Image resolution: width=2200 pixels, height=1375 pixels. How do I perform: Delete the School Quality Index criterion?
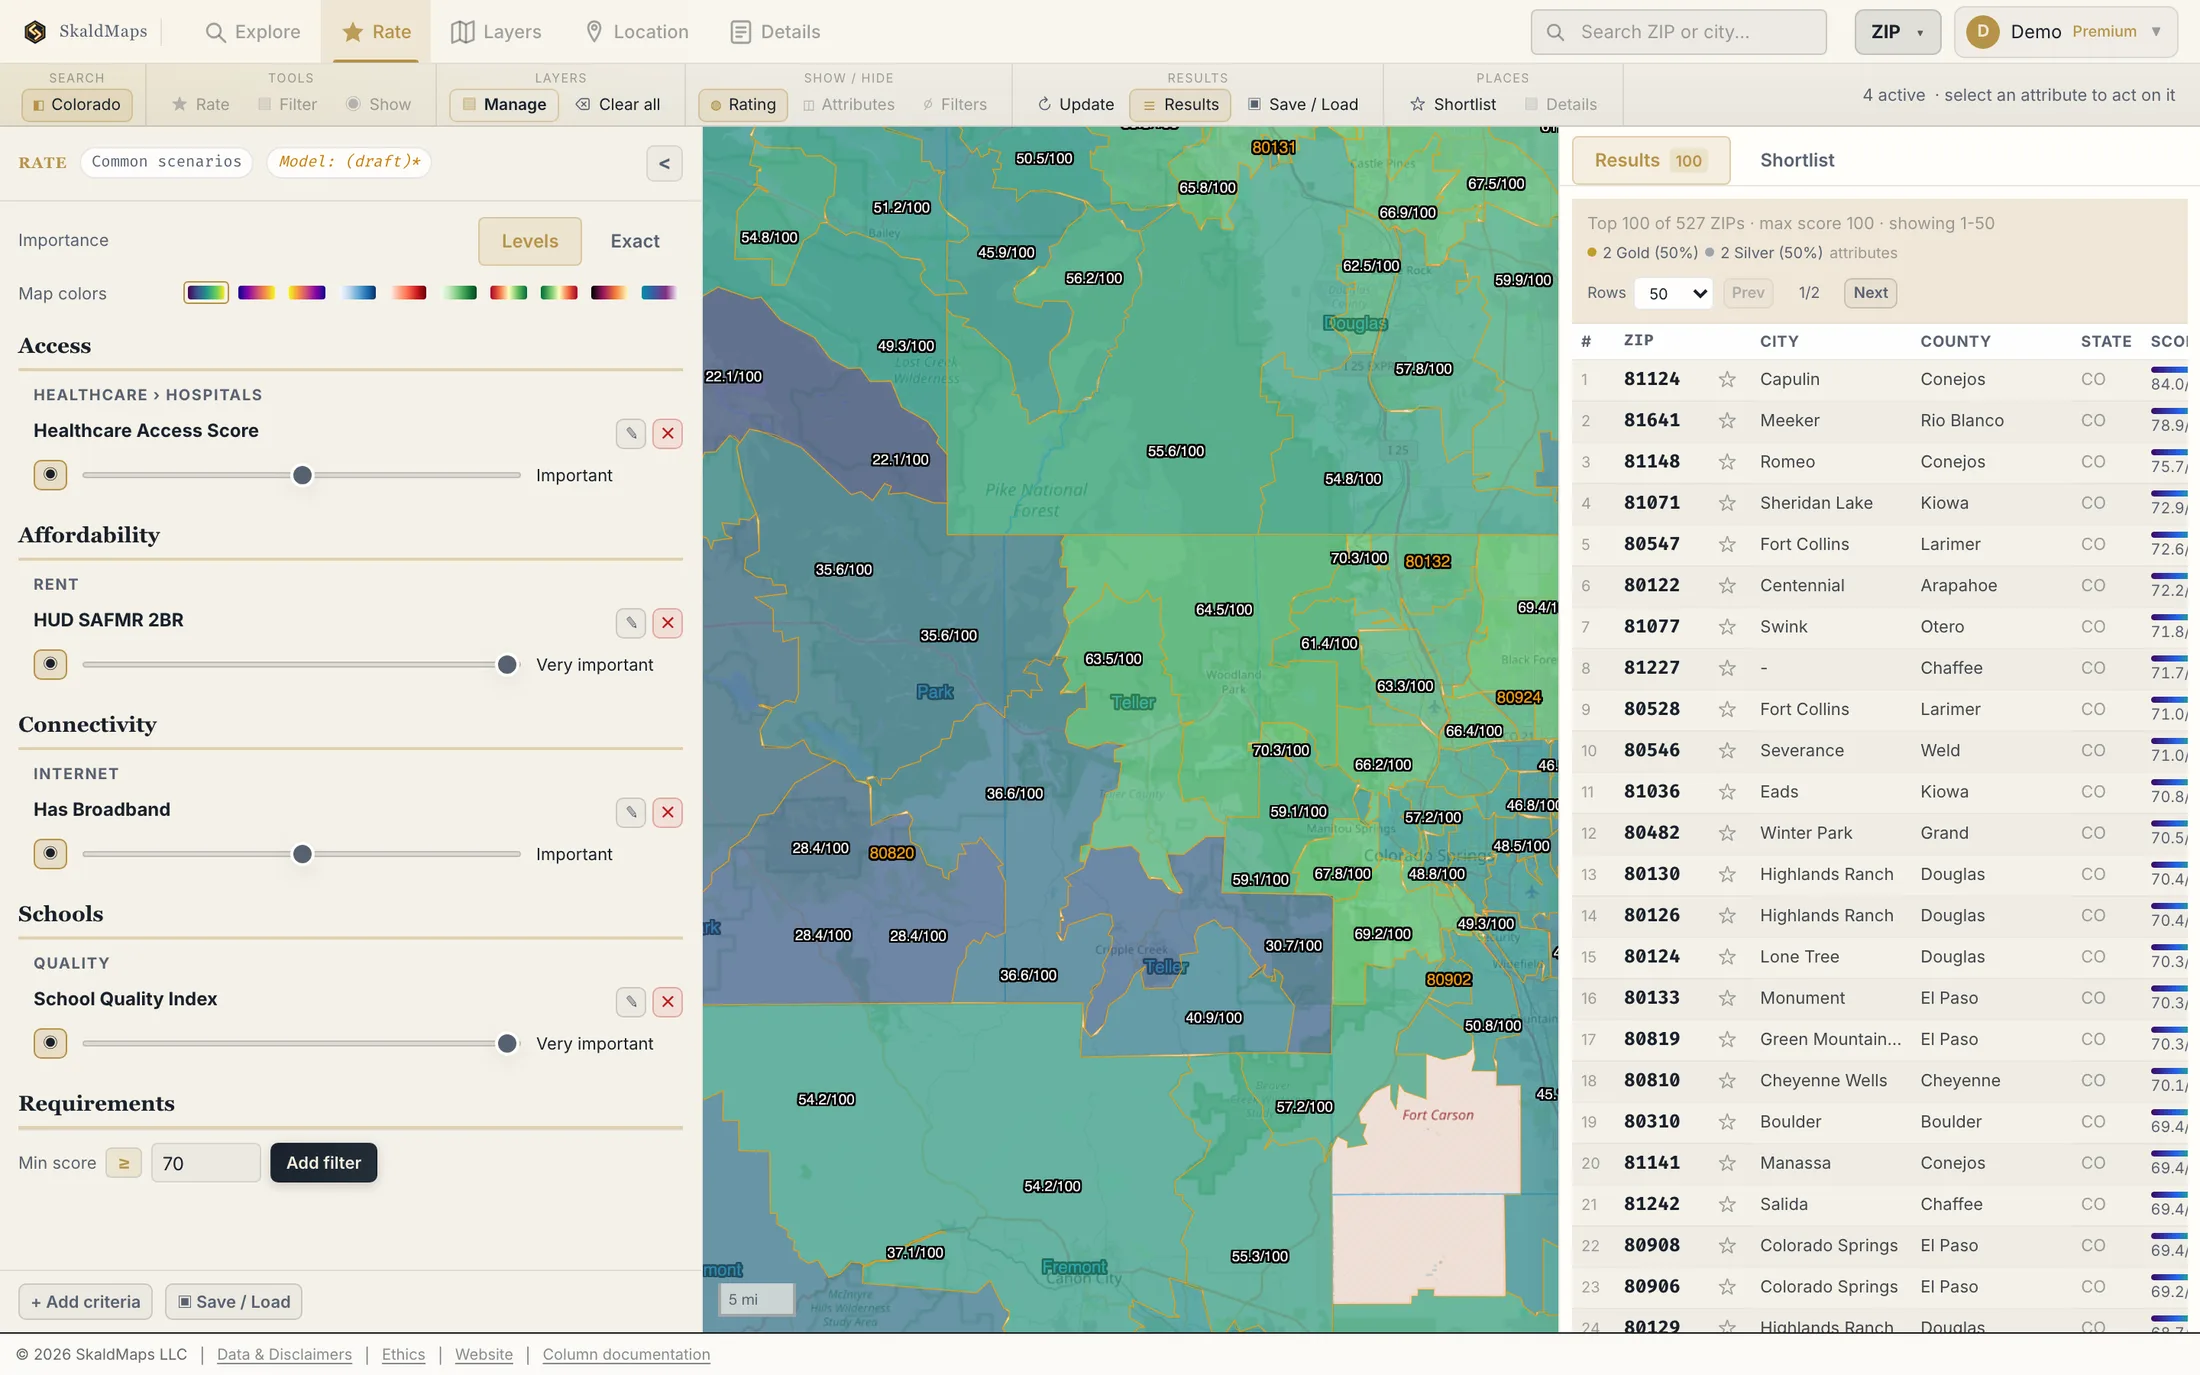pos(668,1002)
